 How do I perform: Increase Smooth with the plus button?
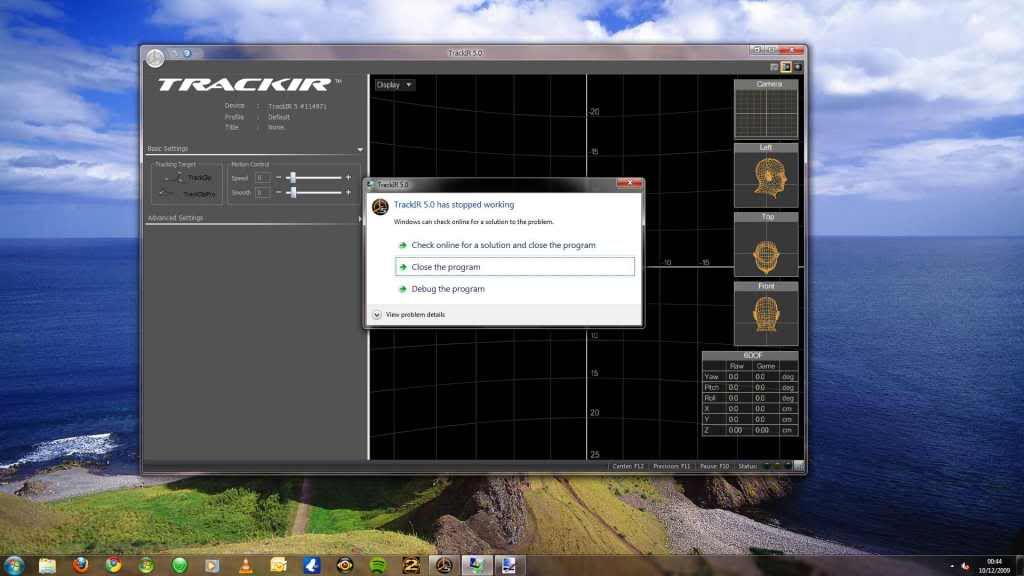348,193
